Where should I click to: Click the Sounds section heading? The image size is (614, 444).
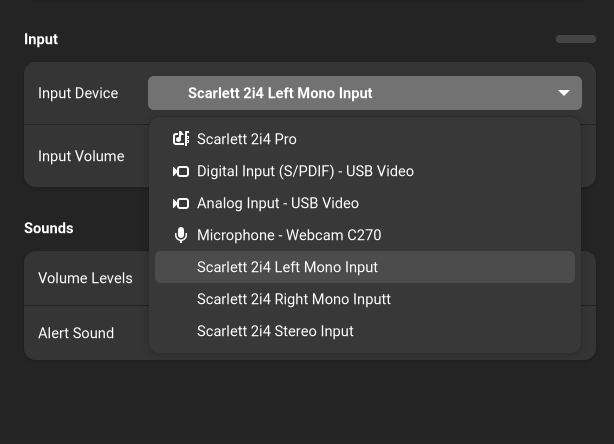tap(49, 228)
